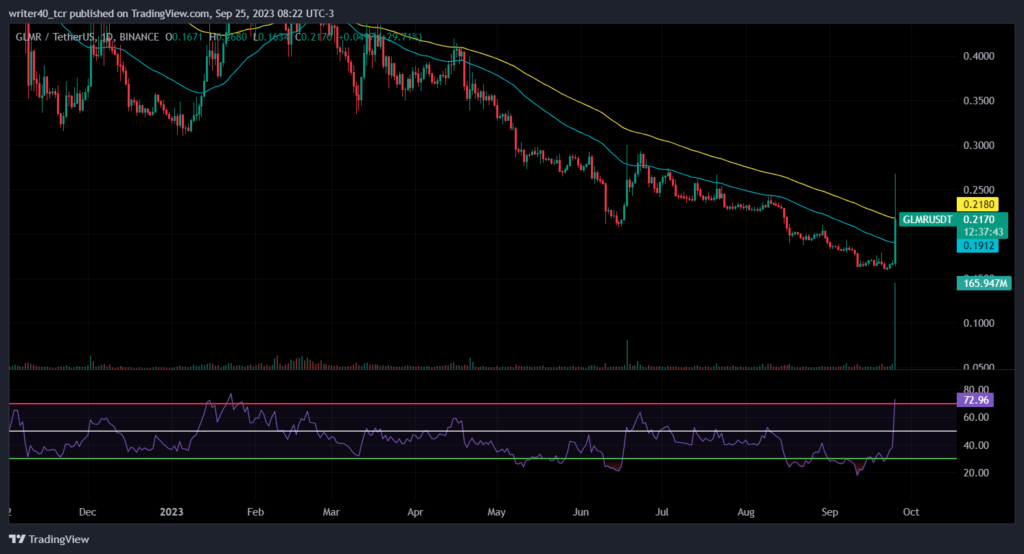Select the red RSI overbought band line
The width and height of the screenshot is (1024, 554).
point(483,404)
